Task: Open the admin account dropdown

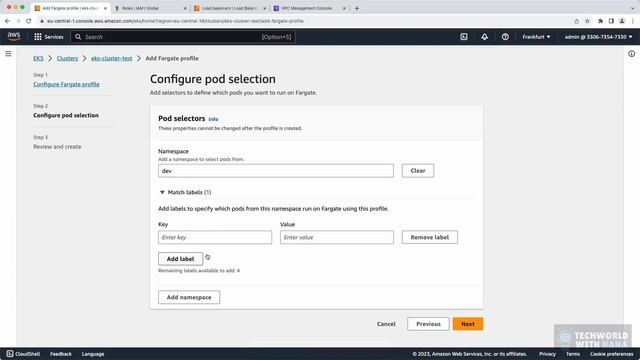Action: click(598, 37)
